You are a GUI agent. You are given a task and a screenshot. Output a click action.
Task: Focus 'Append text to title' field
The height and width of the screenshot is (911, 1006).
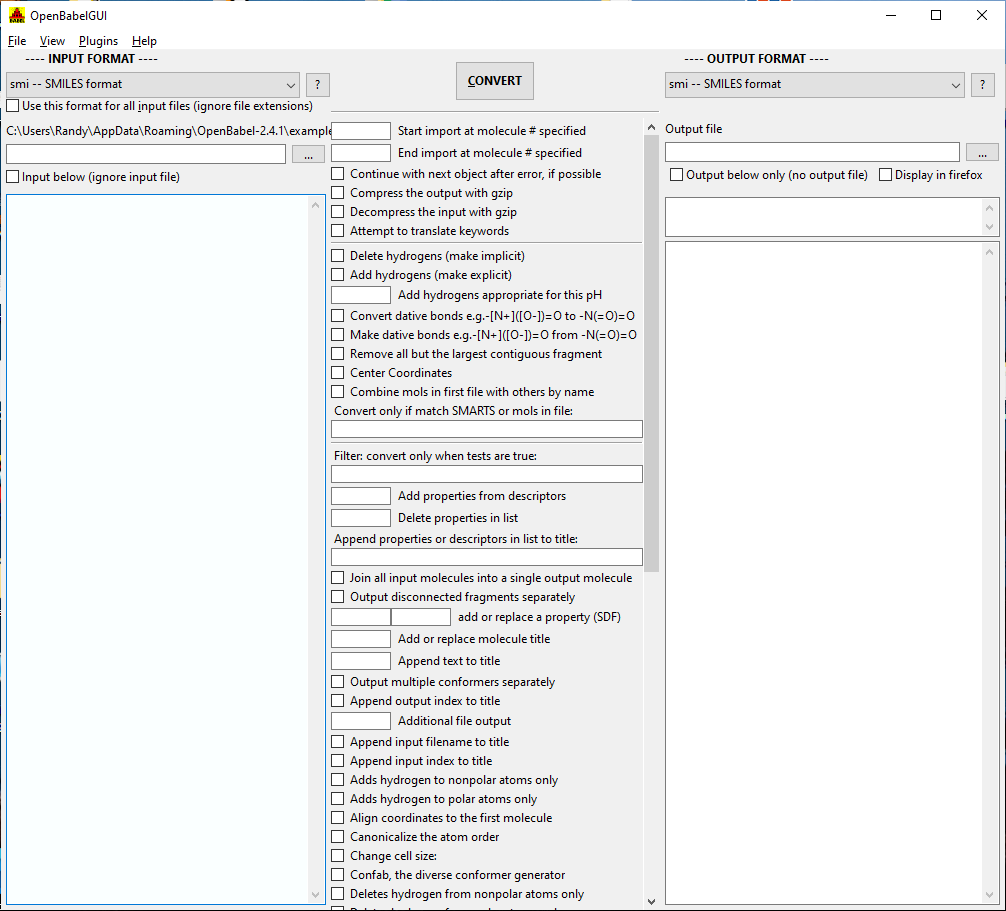click(x=361, y=661)
